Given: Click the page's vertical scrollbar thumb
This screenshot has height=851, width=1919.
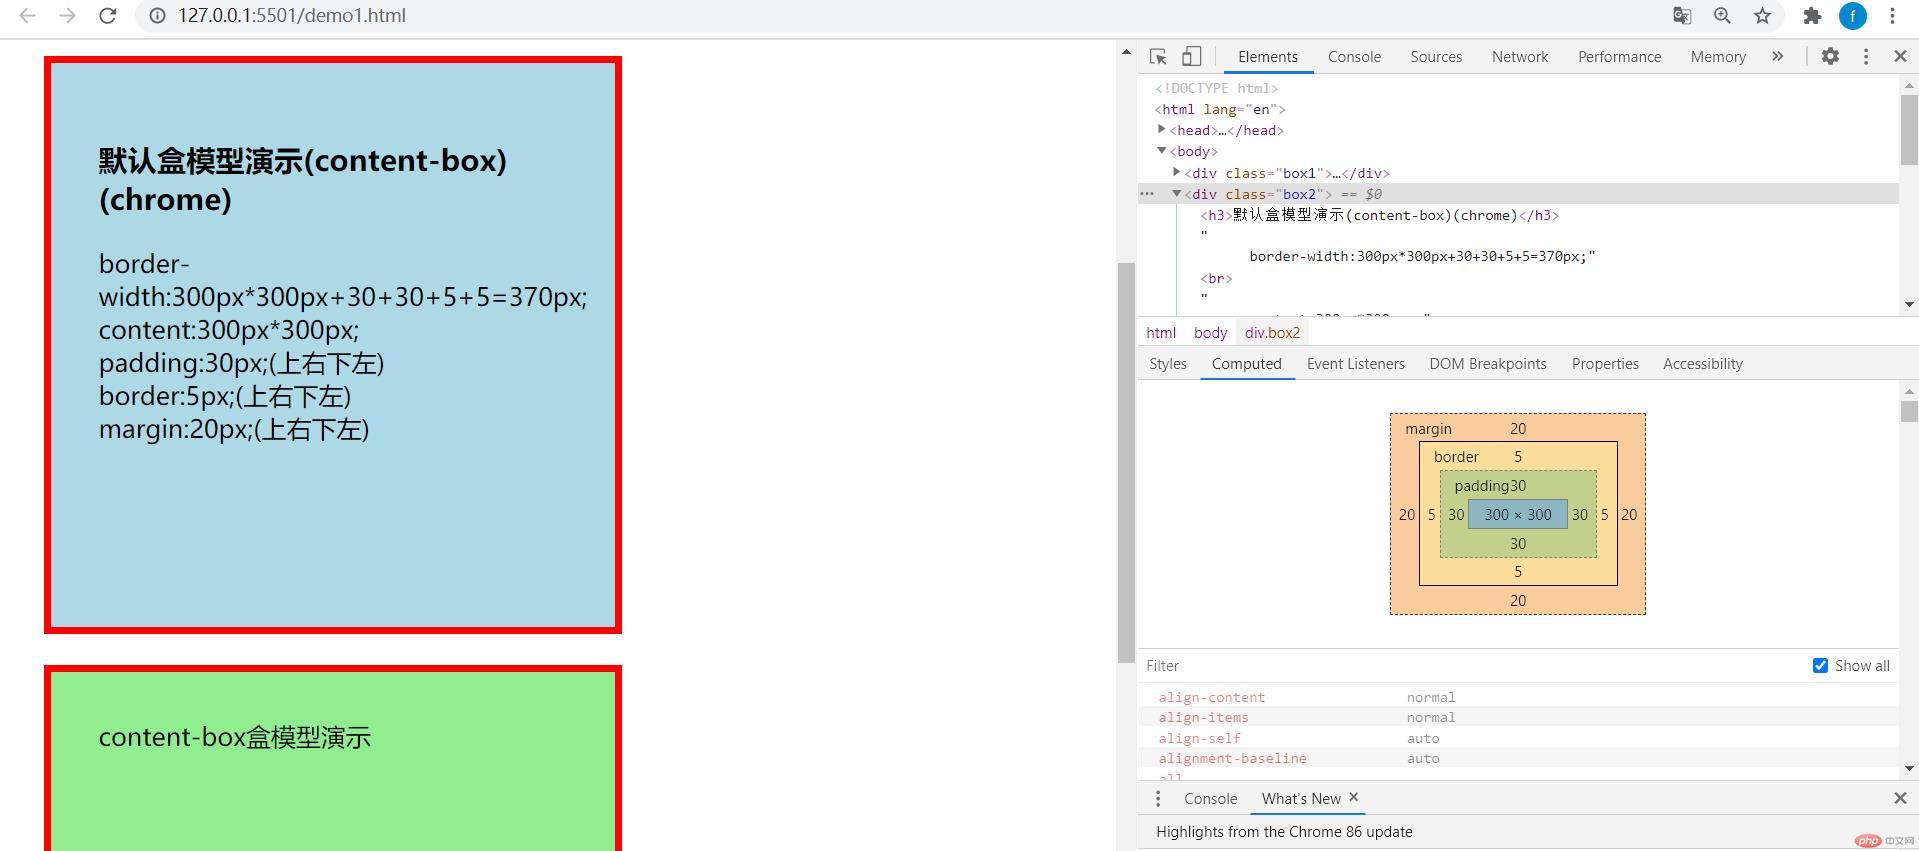Looking at the screenshot, I should coord(1126,462).
